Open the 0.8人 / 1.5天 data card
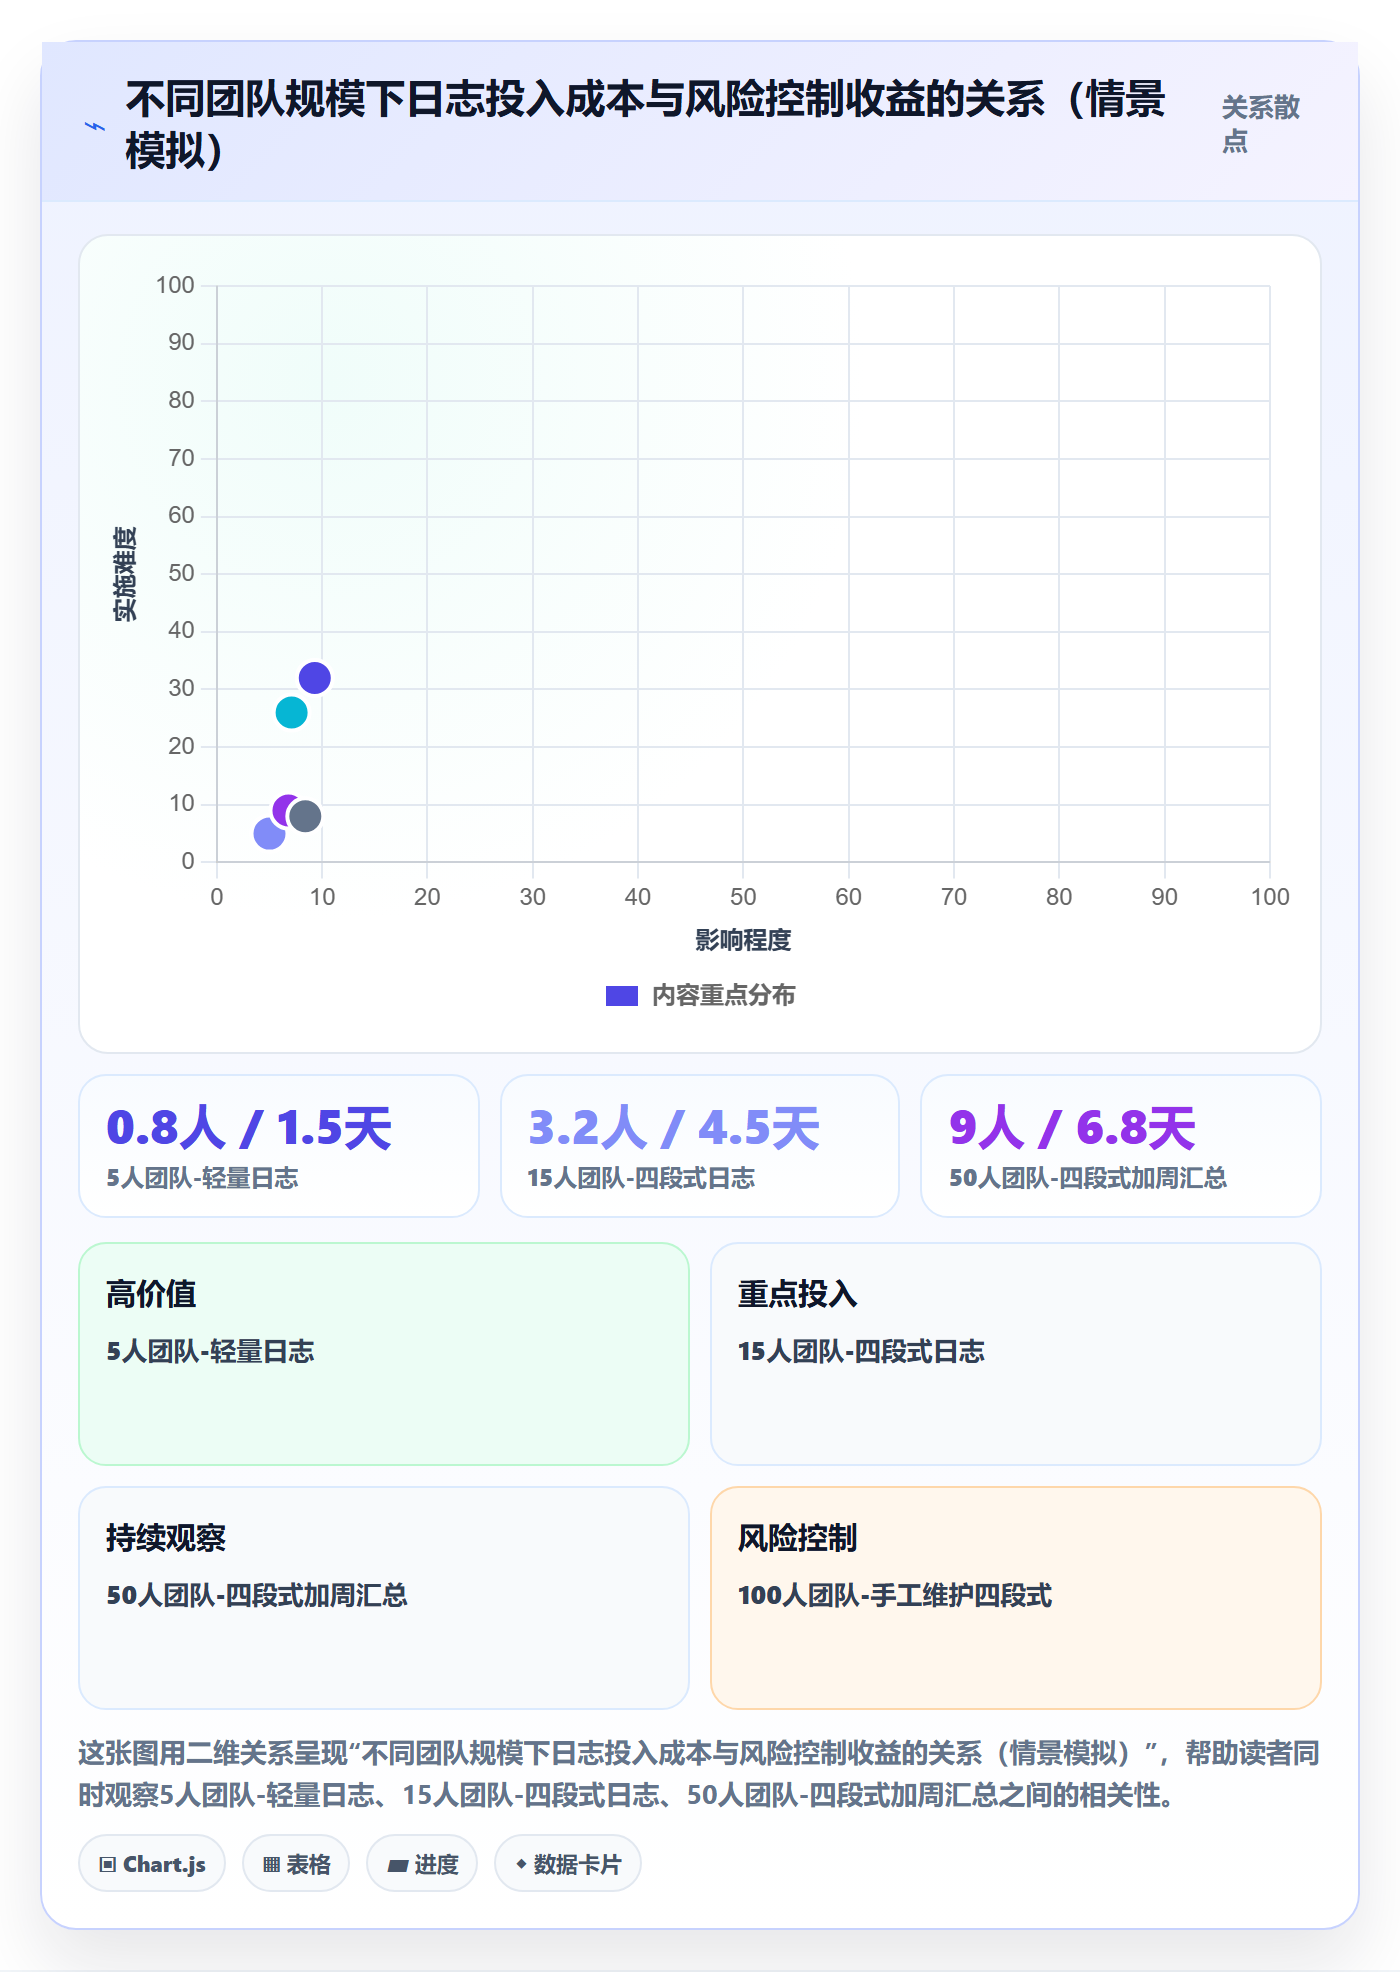 click(x=279, y=1146)
